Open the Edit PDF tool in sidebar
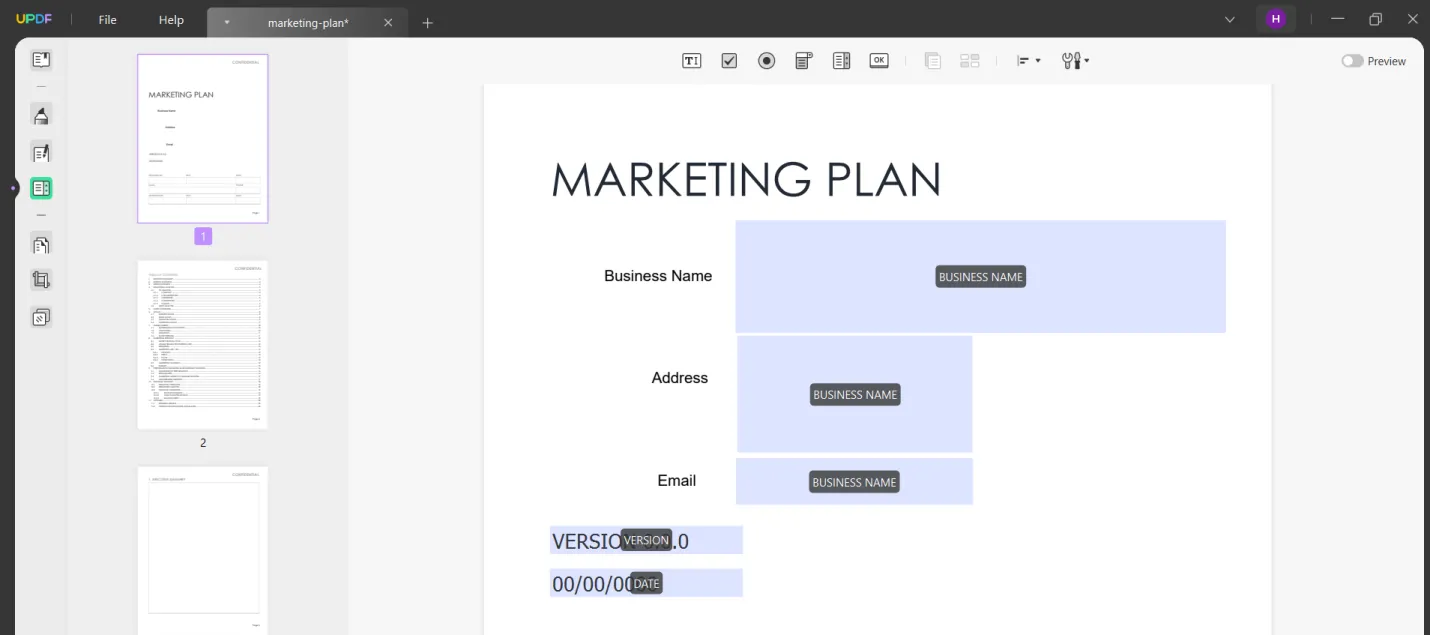 click(41, 153)
